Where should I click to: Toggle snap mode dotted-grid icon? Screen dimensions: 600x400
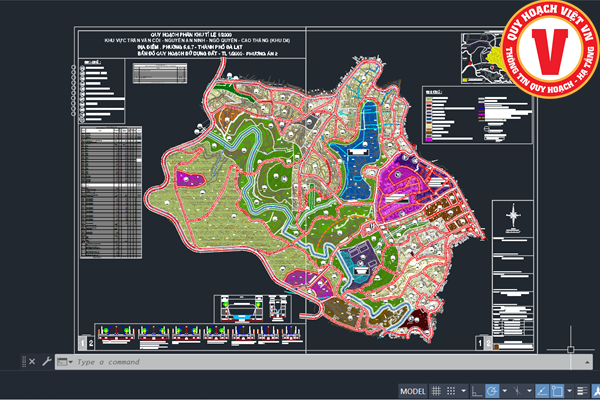[451, 391]
